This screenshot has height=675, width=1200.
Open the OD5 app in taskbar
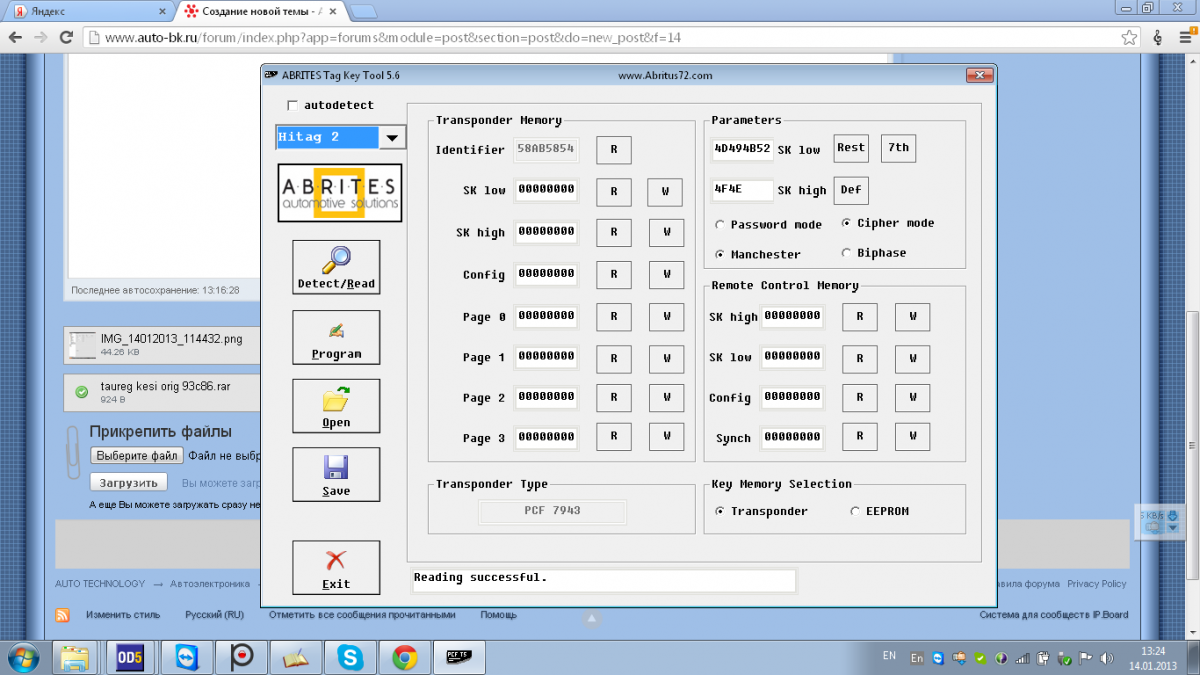tap(130, 657)
